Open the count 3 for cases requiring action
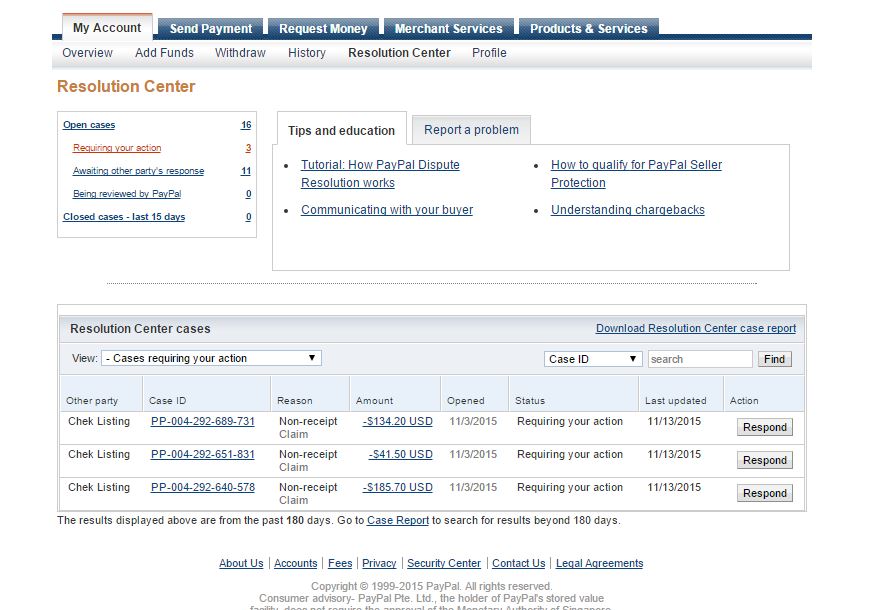 pos(248,148)
